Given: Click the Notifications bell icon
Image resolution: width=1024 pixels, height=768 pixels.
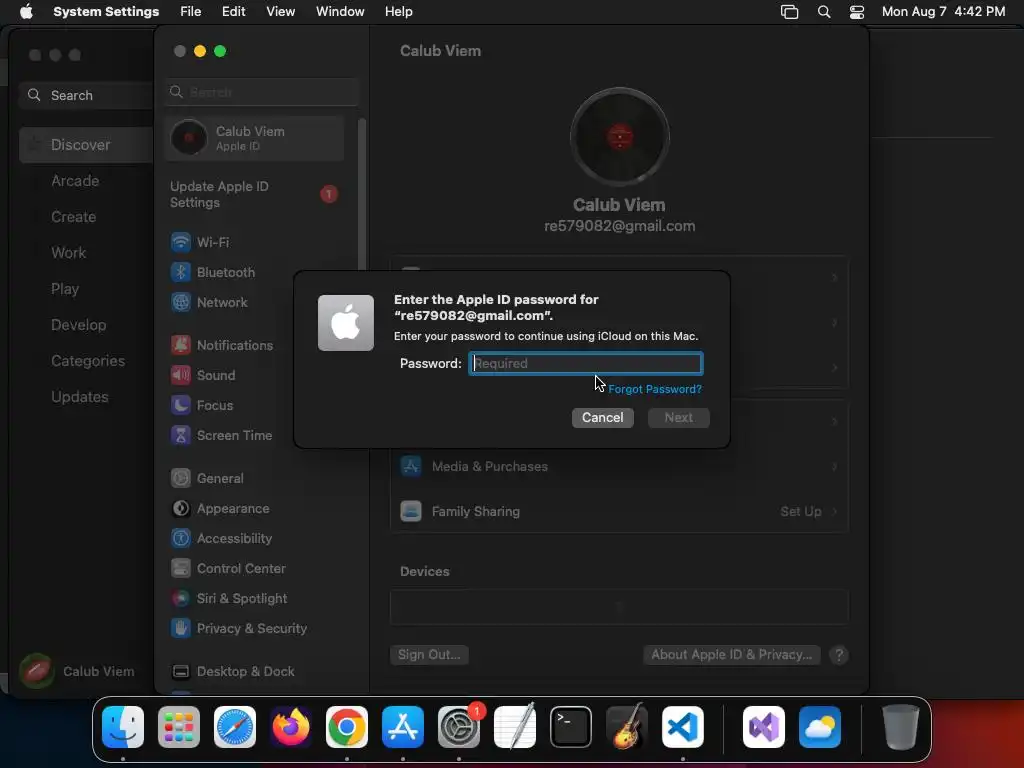Looking at the screenshot, I should point(180,345).
